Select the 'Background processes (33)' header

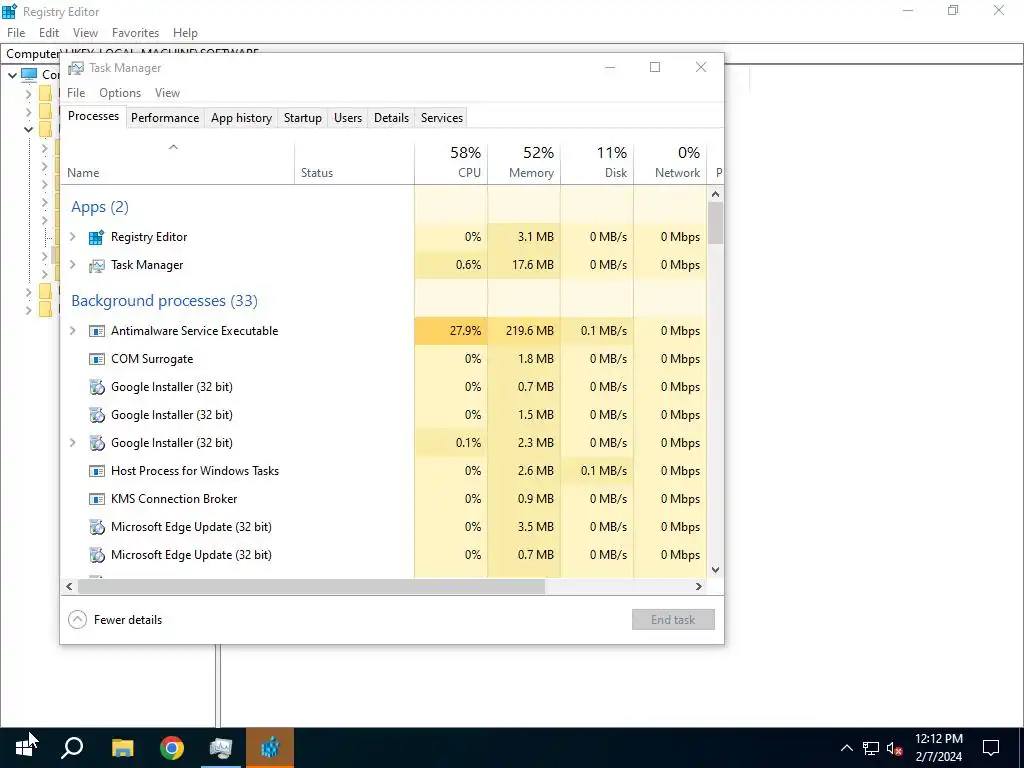165,301
